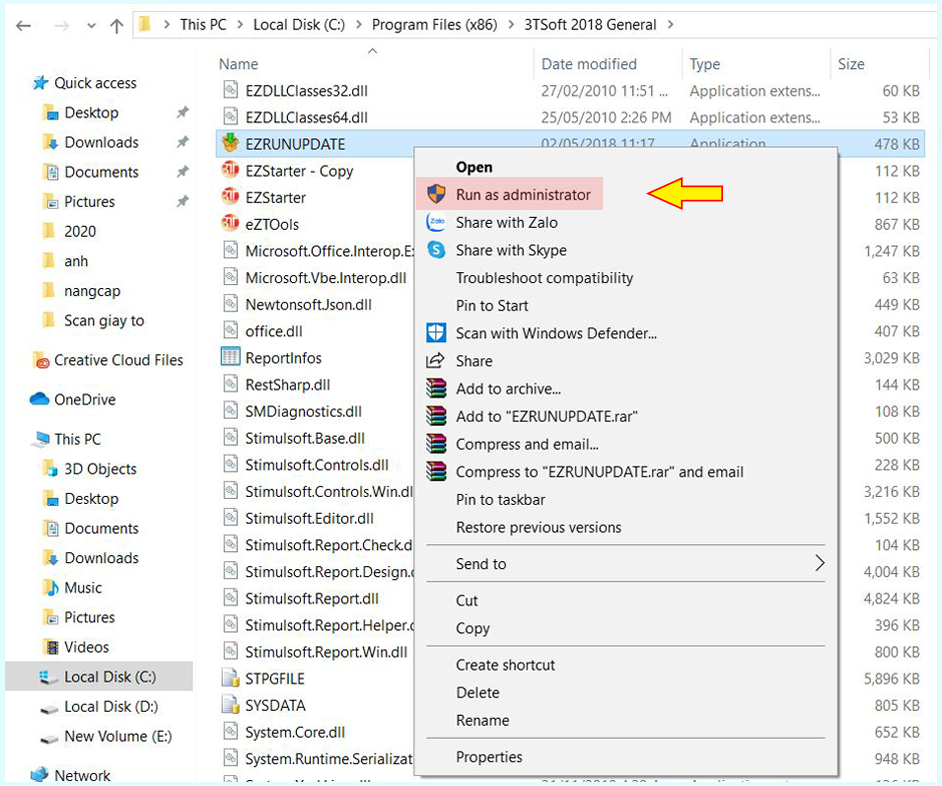This screenshot has height=786, width=942.
Task: Select the Program Files (x86) breadcrumb
Action: (434, 25)
